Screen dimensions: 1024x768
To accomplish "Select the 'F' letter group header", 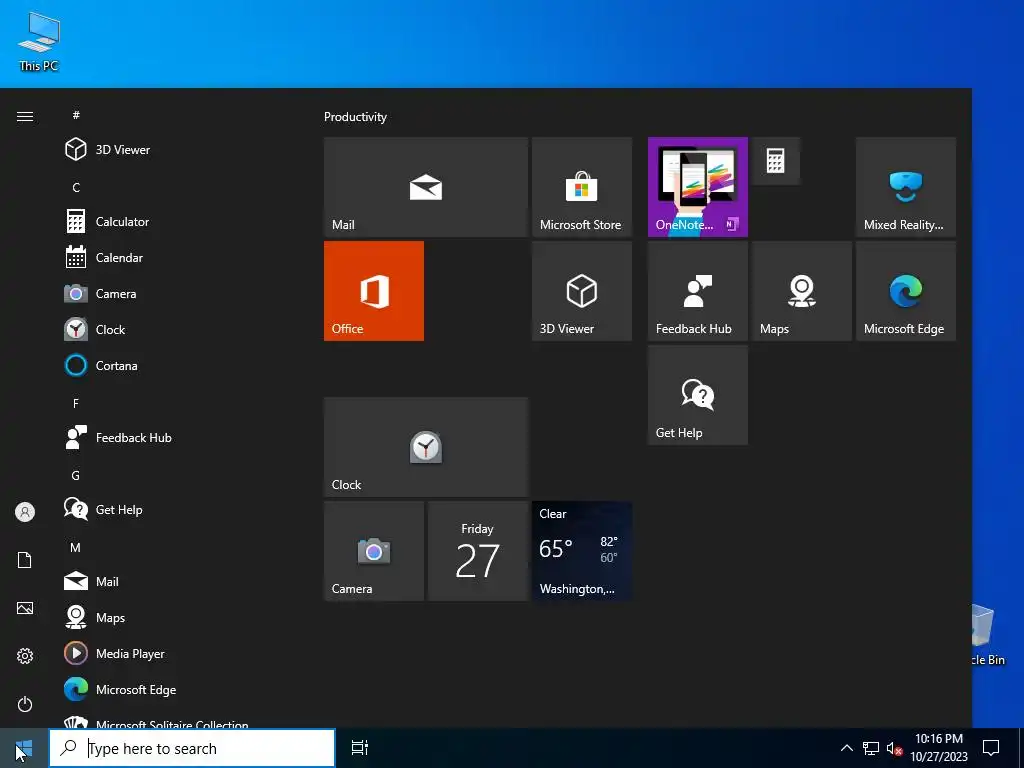I will click(76, 404).
